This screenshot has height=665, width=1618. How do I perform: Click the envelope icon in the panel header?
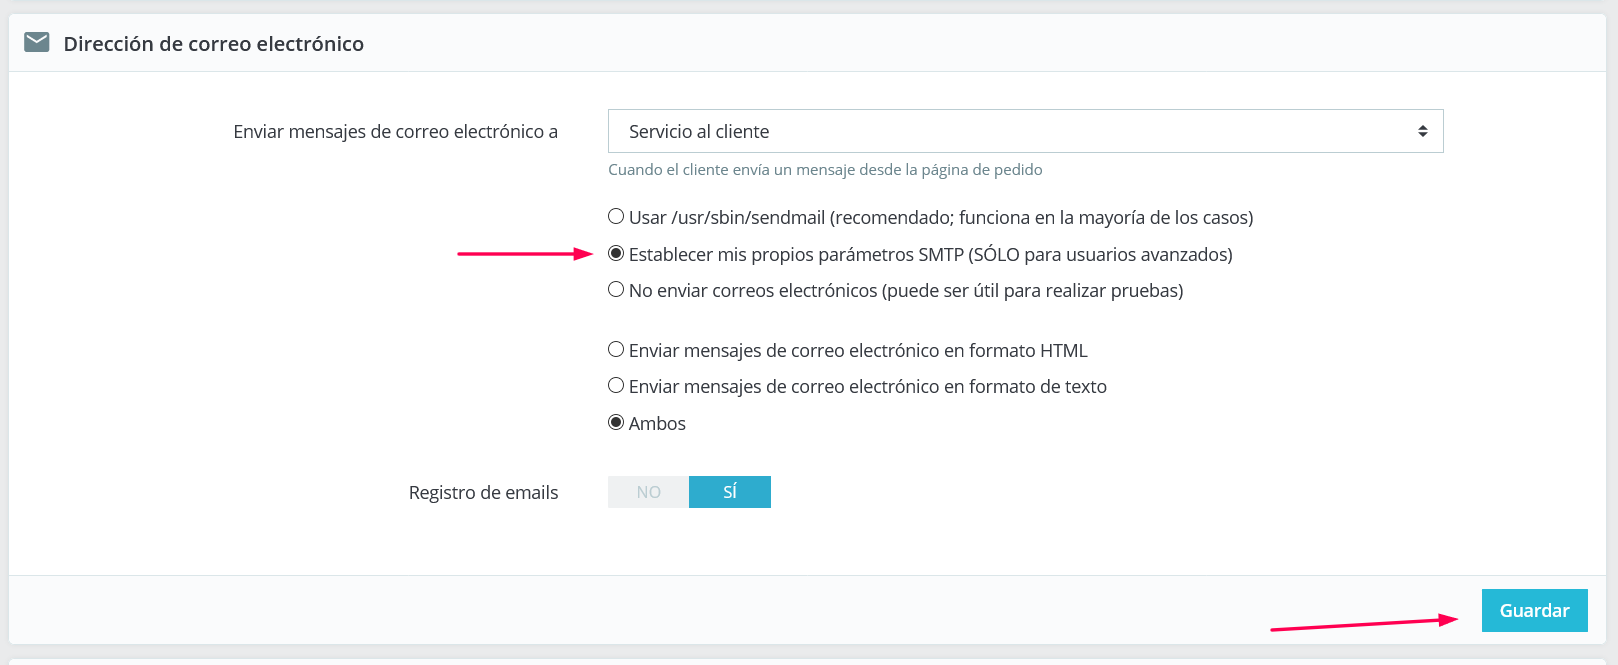pyautogui.click(x=37, y=42)
